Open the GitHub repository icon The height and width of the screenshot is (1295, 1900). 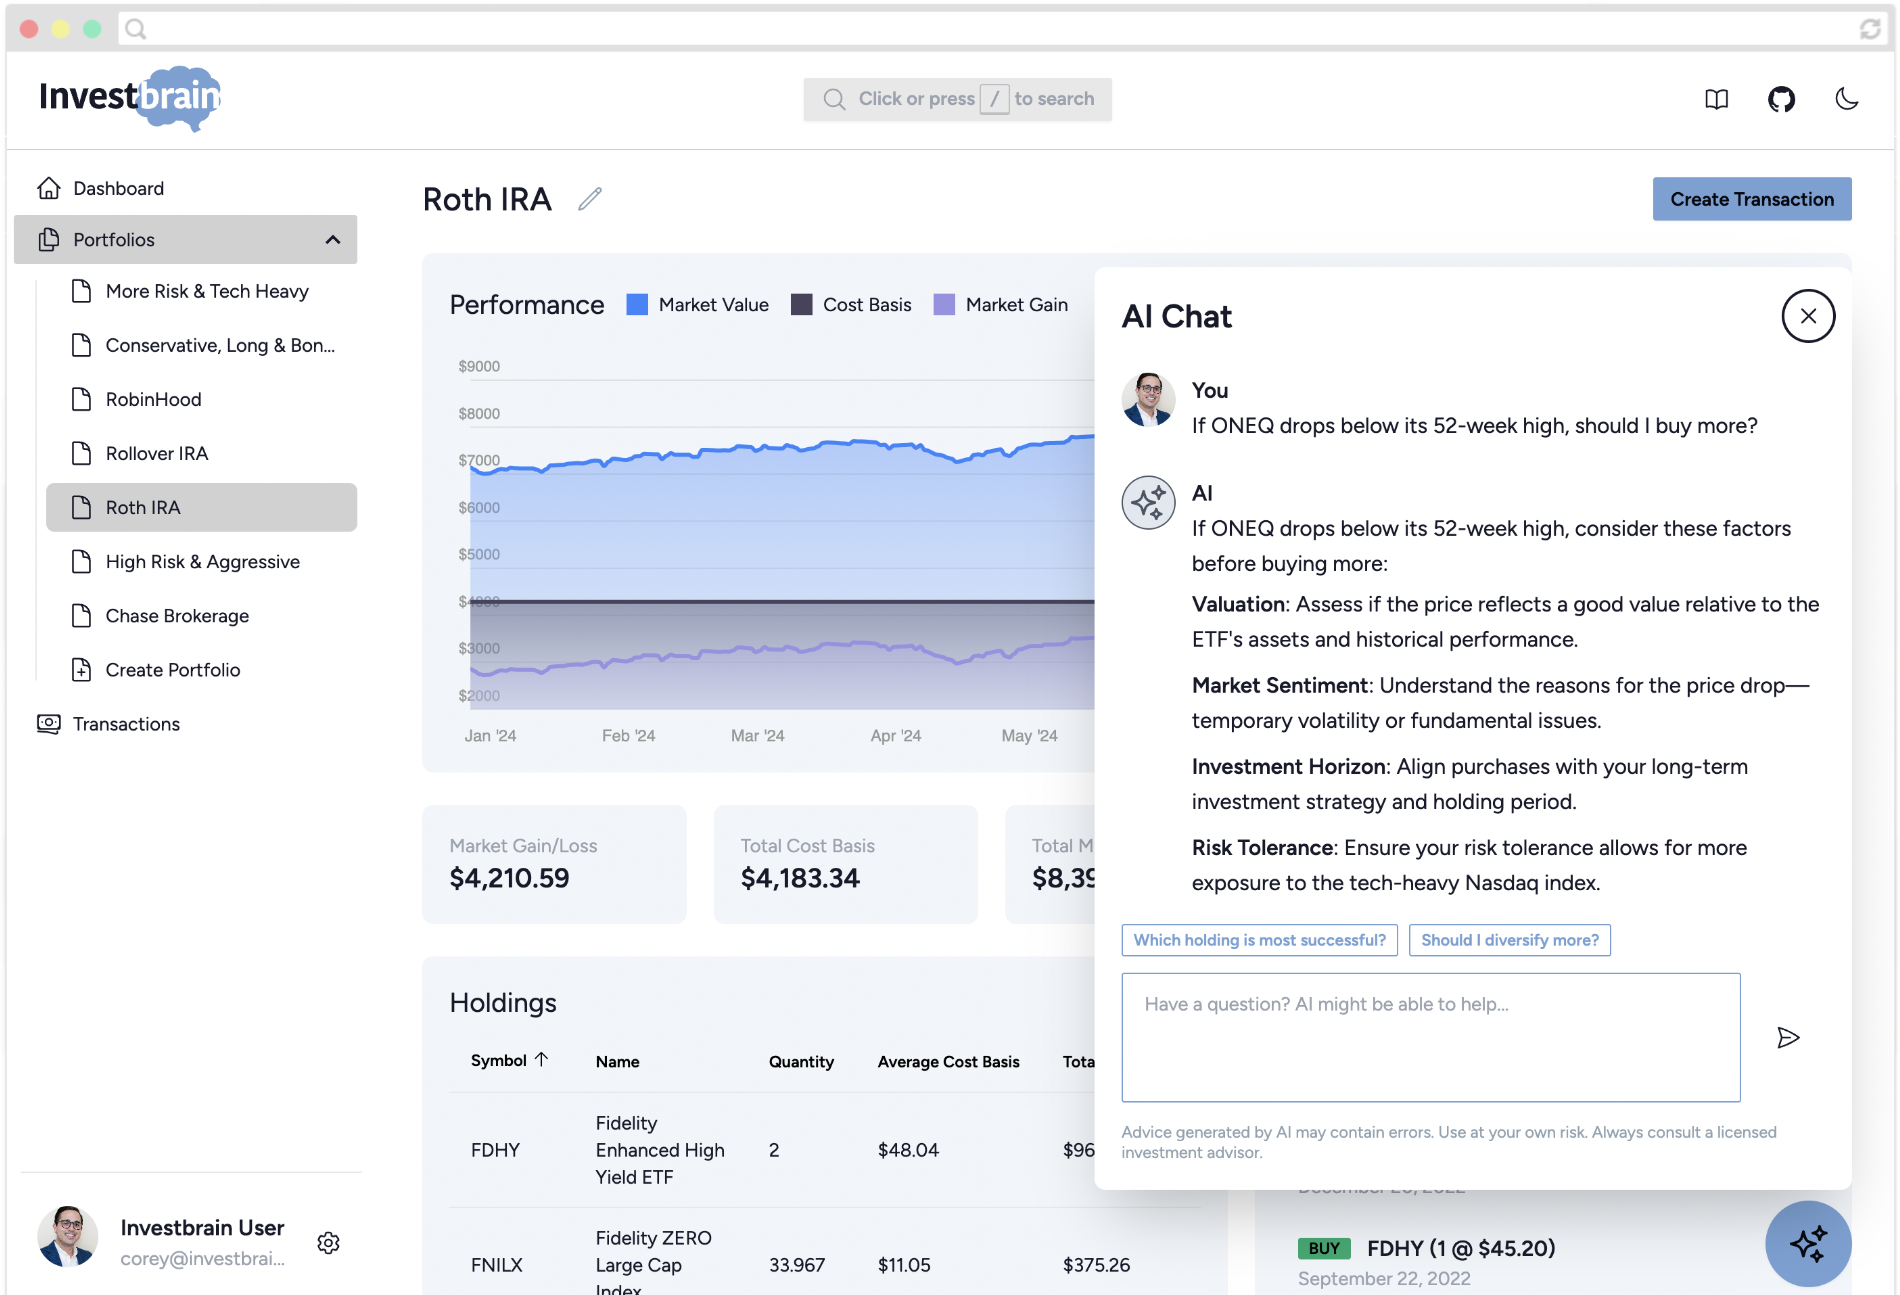pyautogui.click(x=1782, y=99)
